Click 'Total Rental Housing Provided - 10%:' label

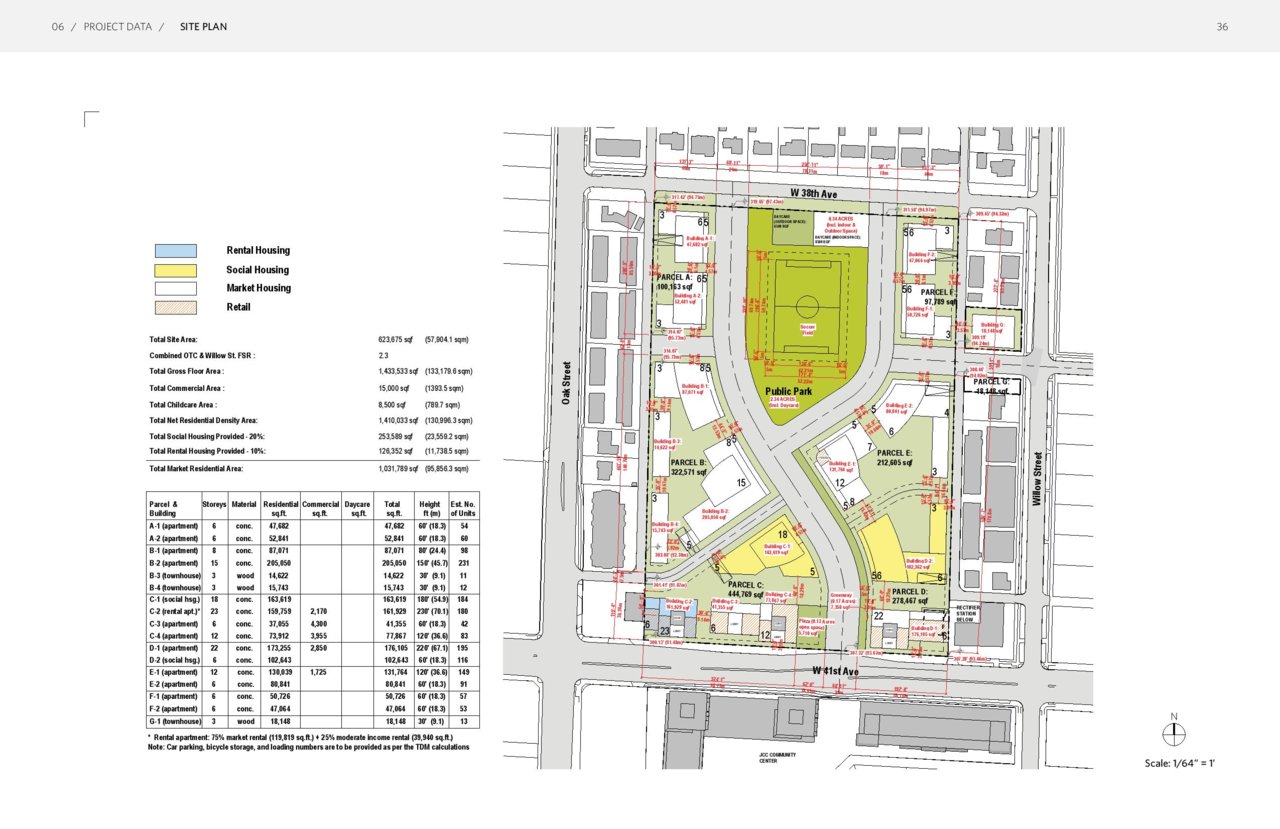[x=207, y=452]
